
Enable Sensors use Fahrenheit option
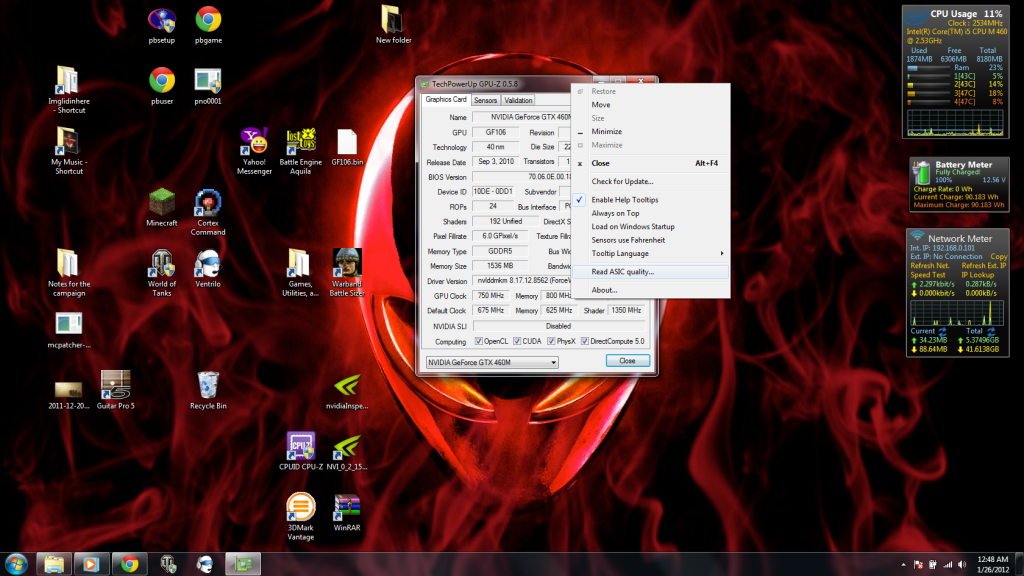pos(650,240)
